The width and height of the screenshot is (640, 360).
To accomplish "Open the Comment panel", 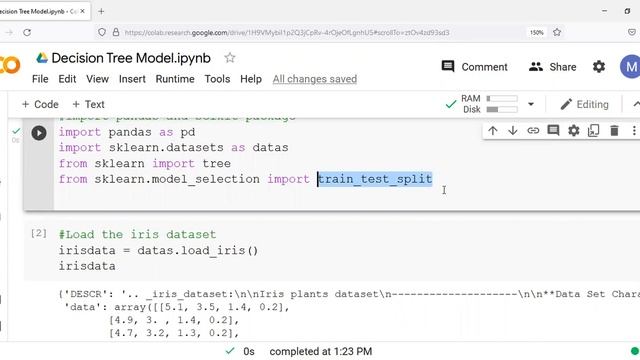I will tap(474, 67).
